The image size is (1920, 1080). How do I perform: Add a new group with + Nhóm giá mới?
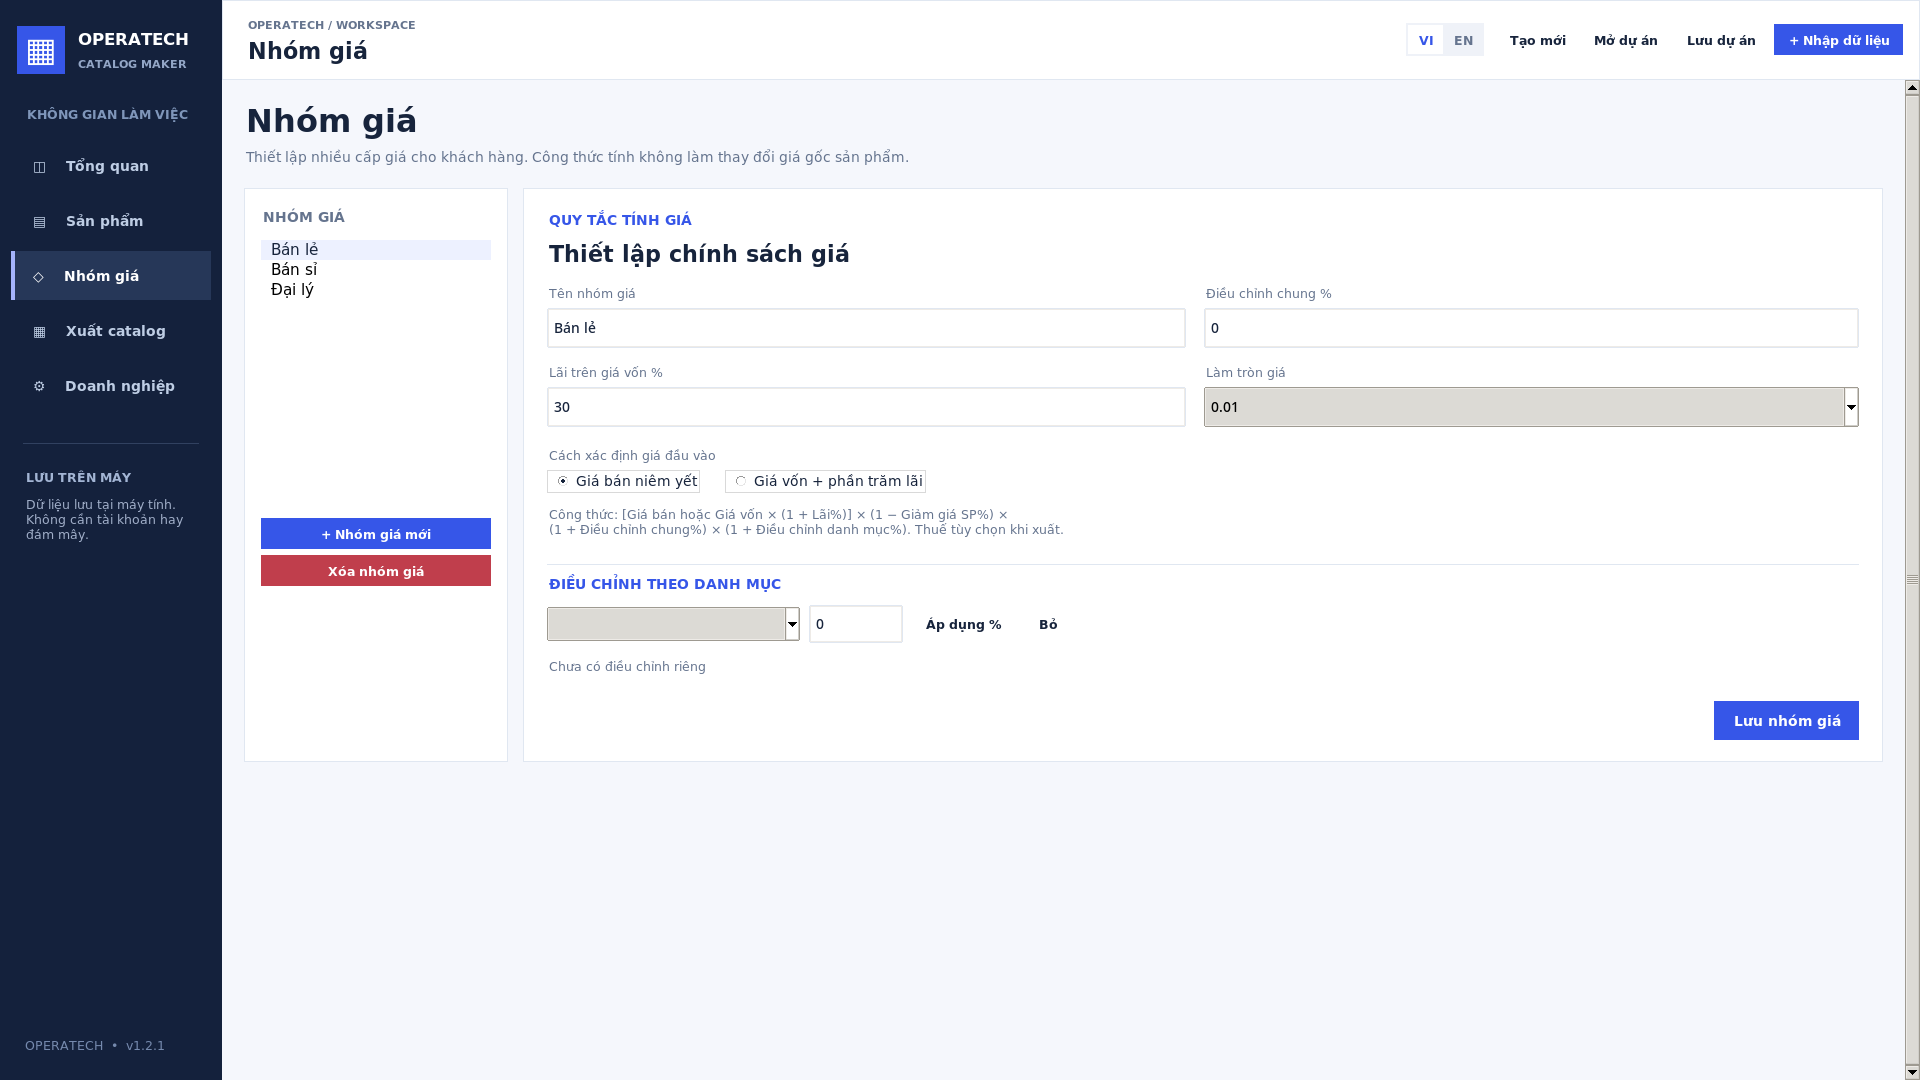[x=376, y=534]
